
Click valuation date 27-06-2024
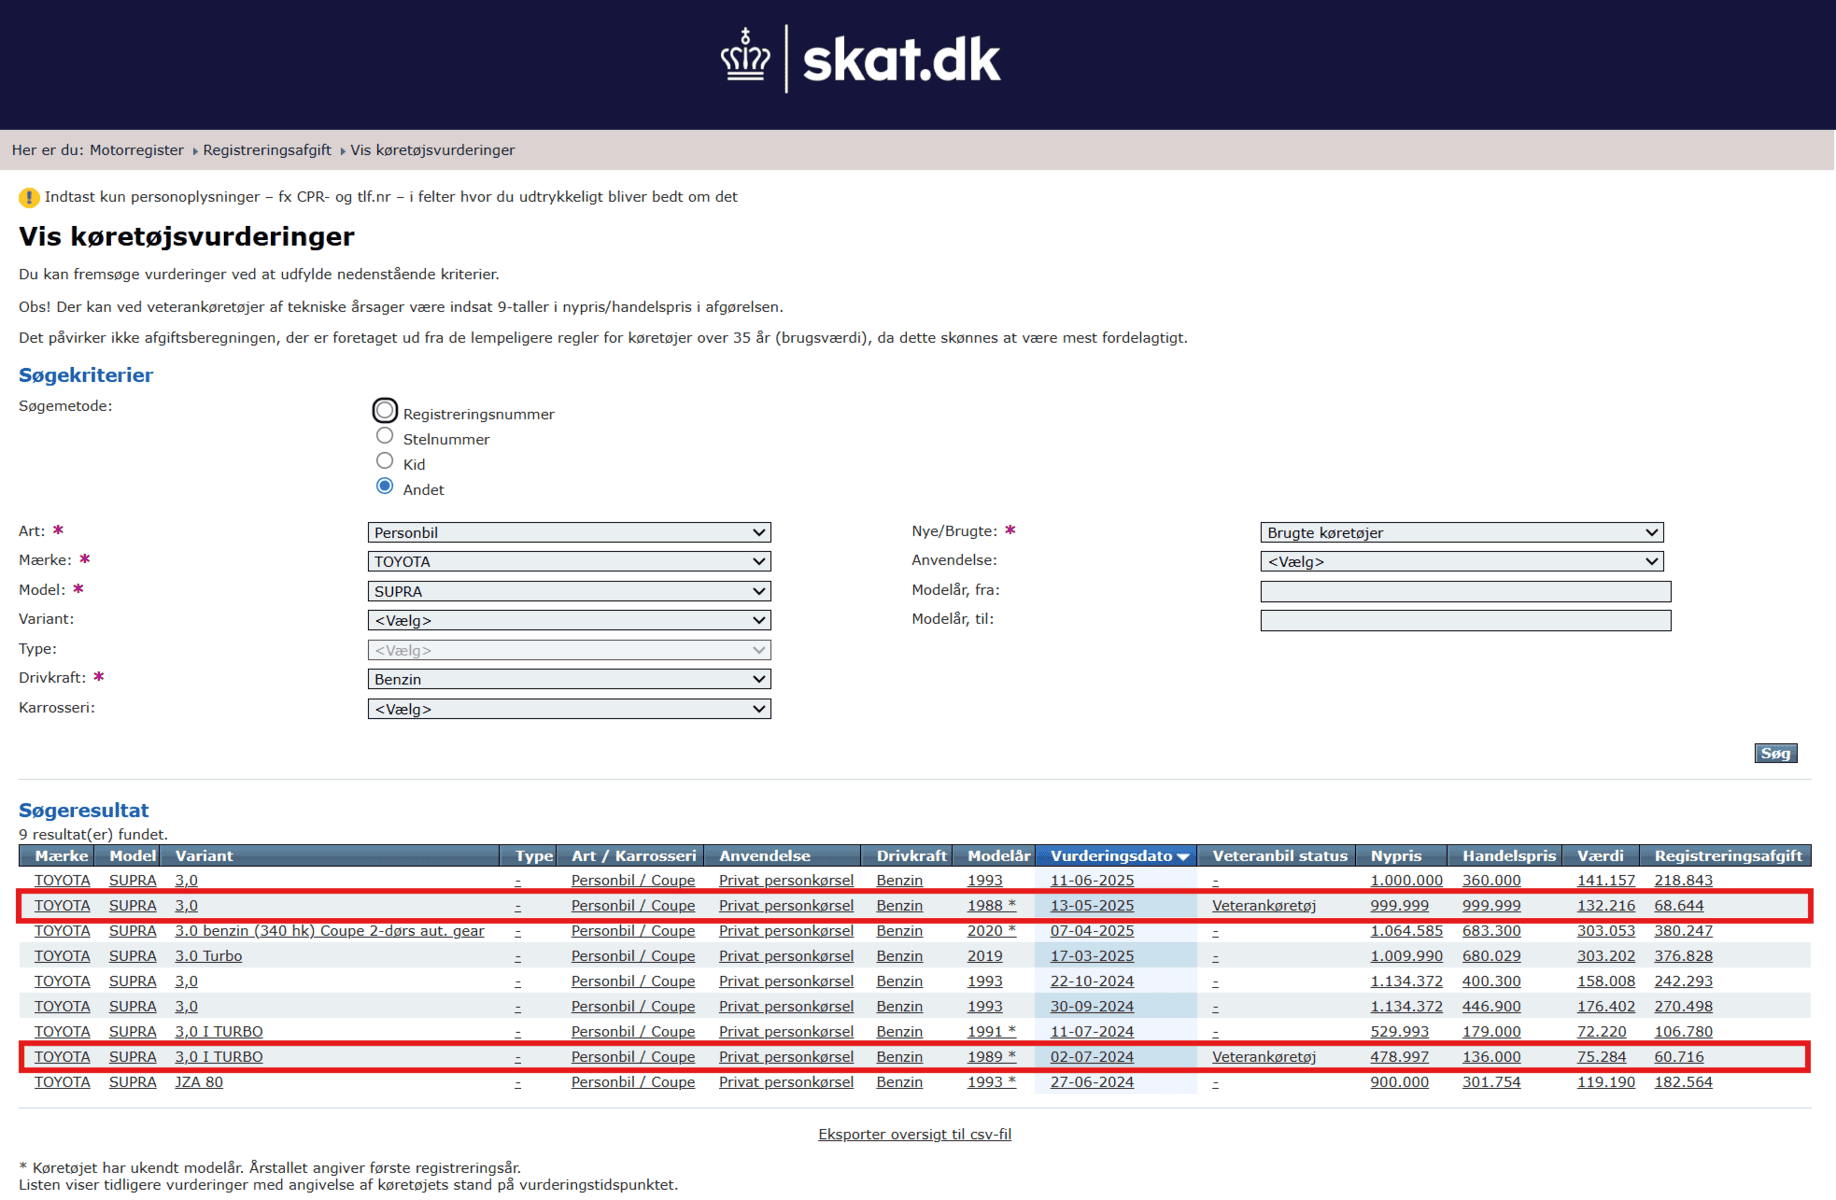click(1092, 1082)
